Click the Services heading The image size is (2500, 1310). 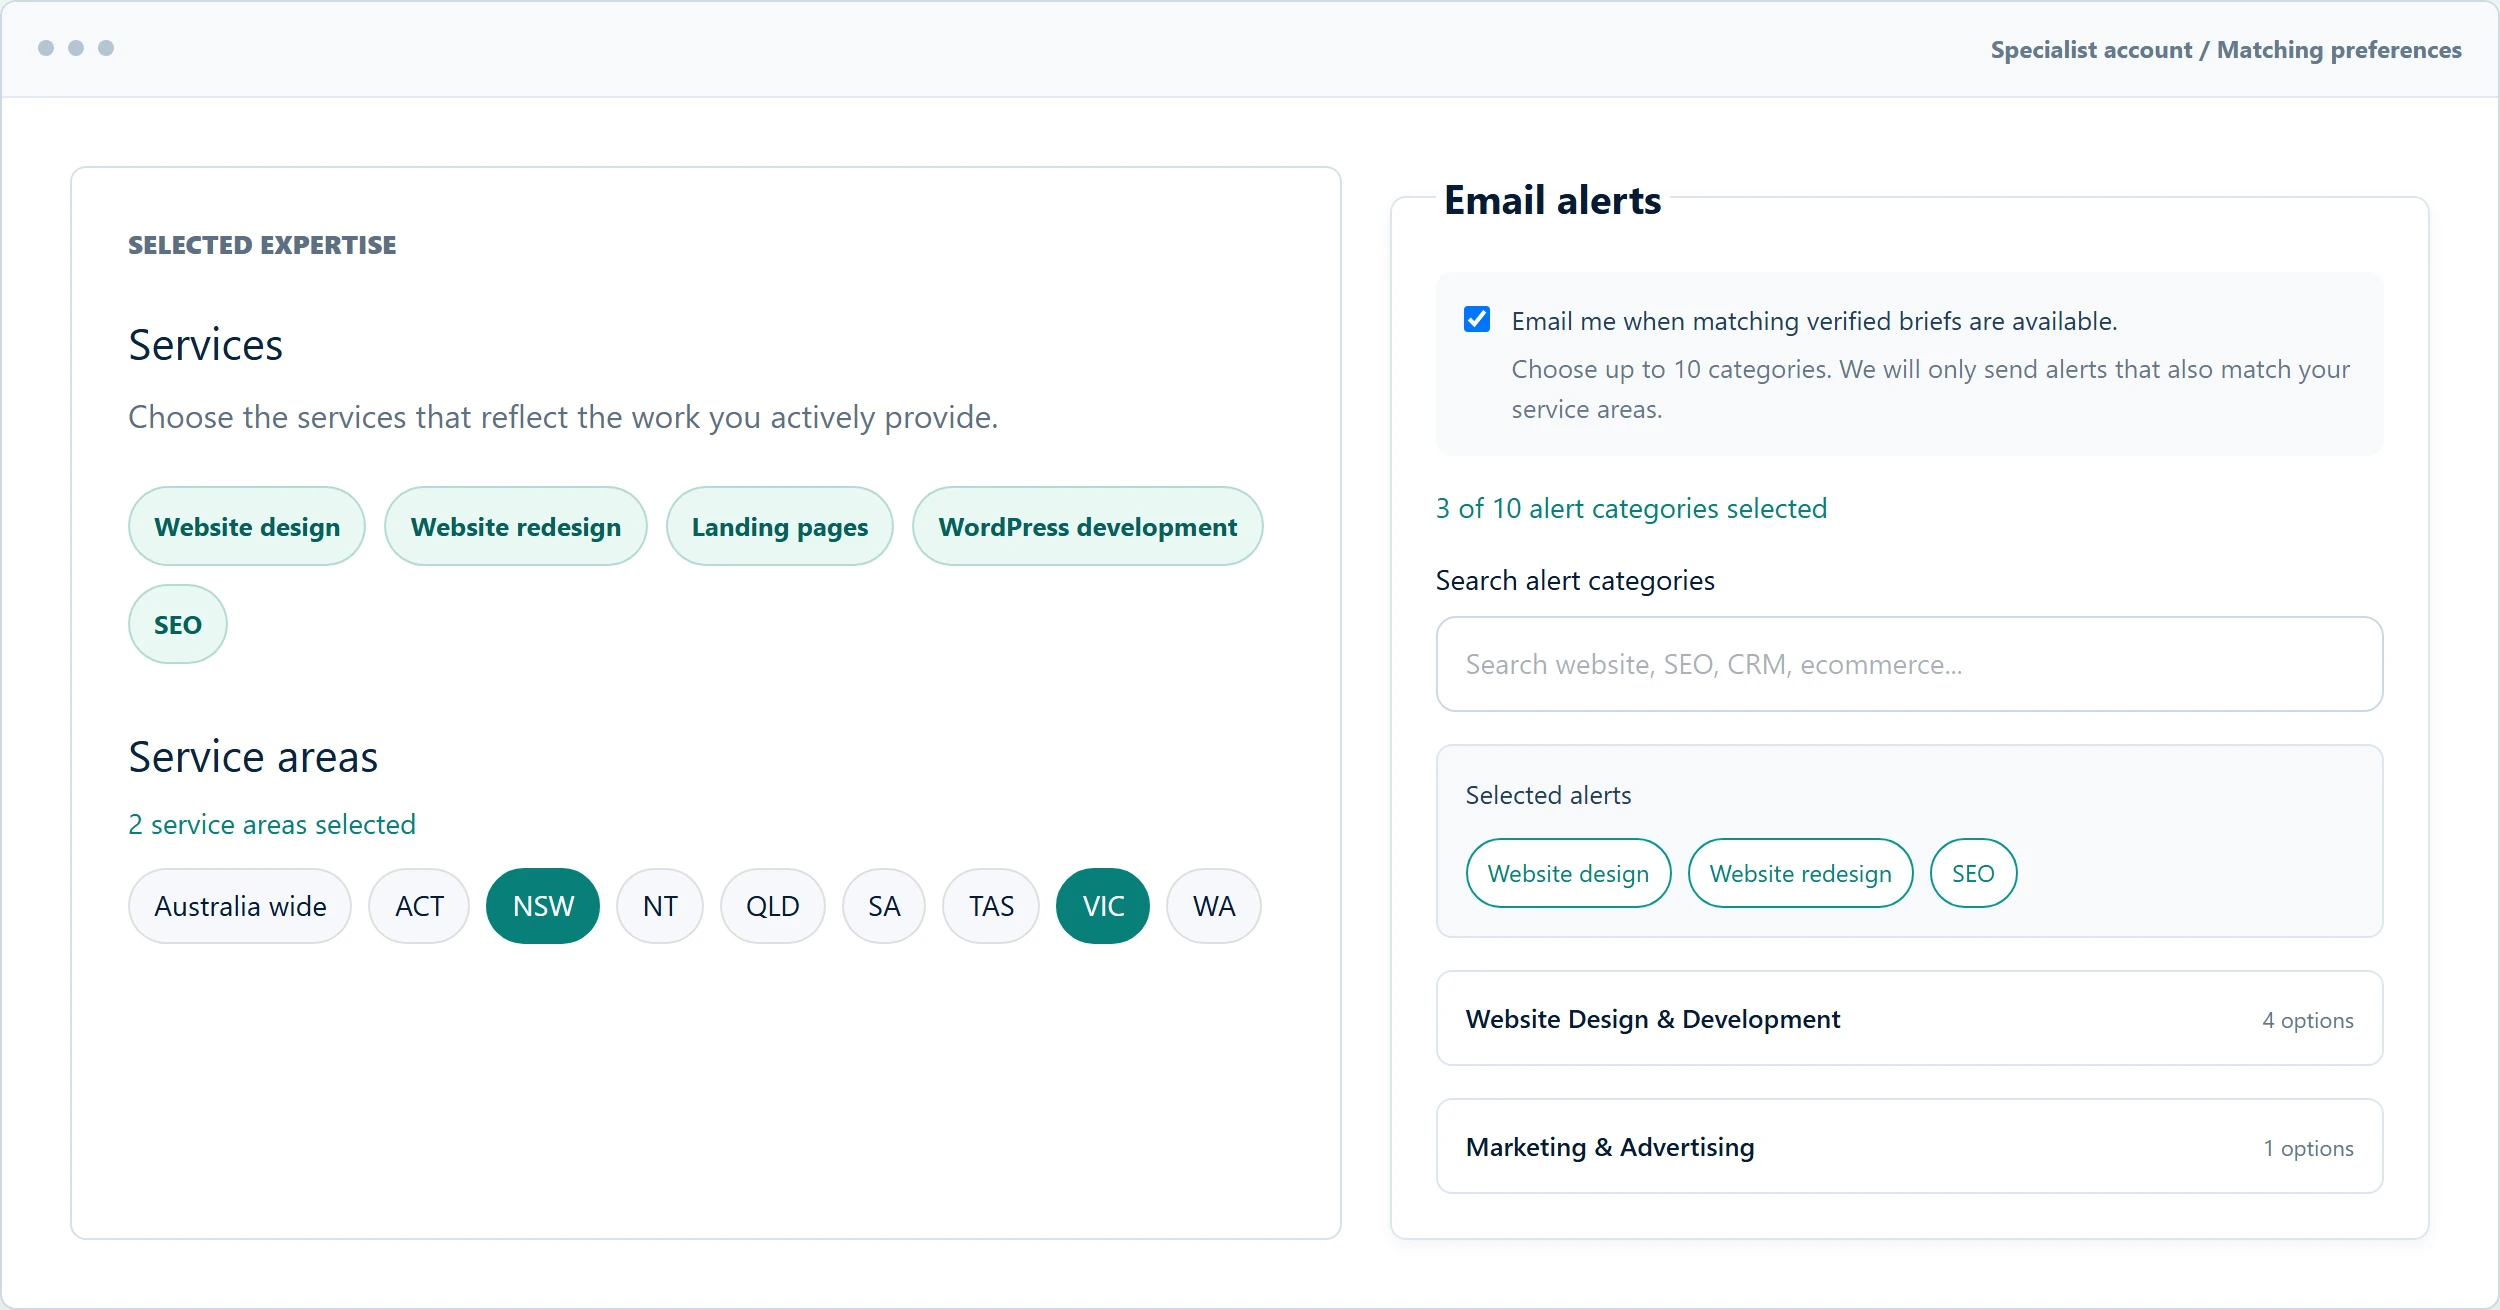[206, 345]
